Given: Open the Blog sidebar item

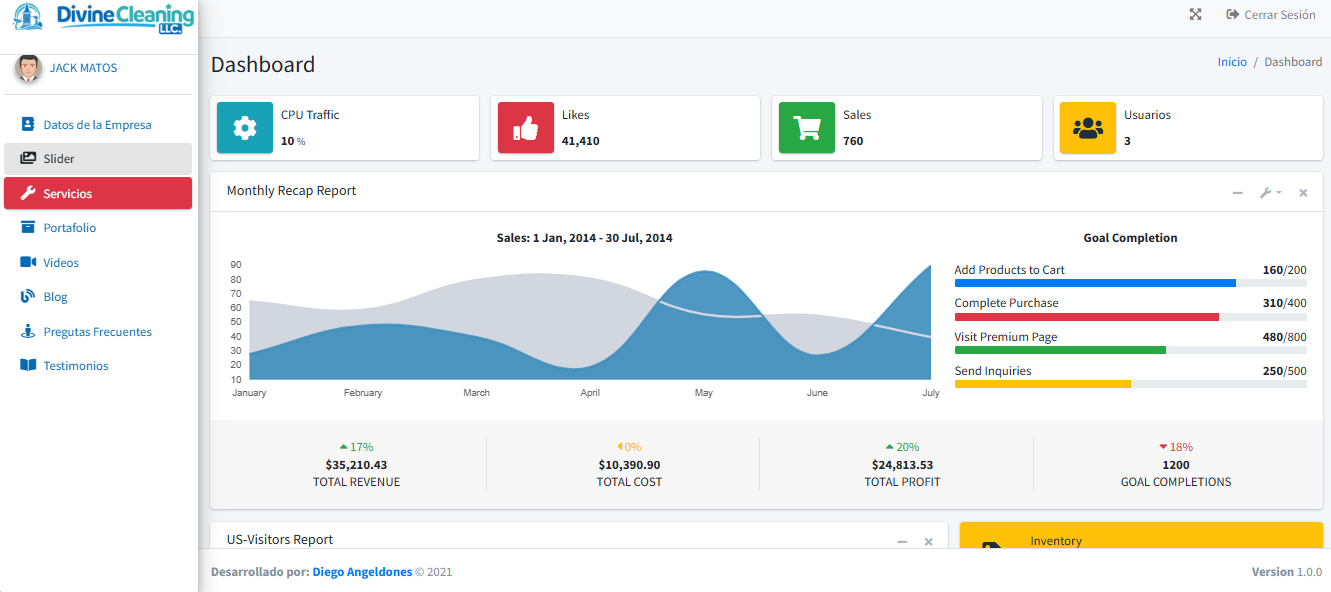Looking at the screenshot, I should click(x=55, y=297).
